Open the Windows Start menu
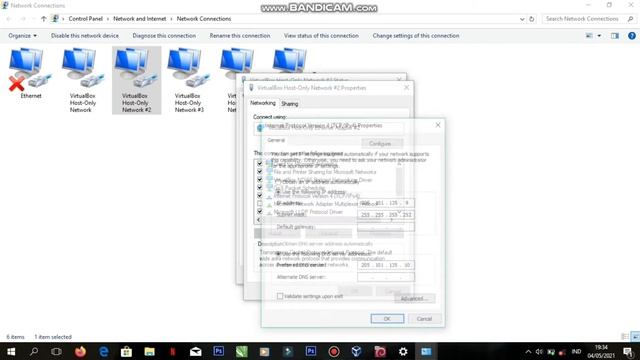This screenshot has height=360, width=640. [x=11, y=351]
